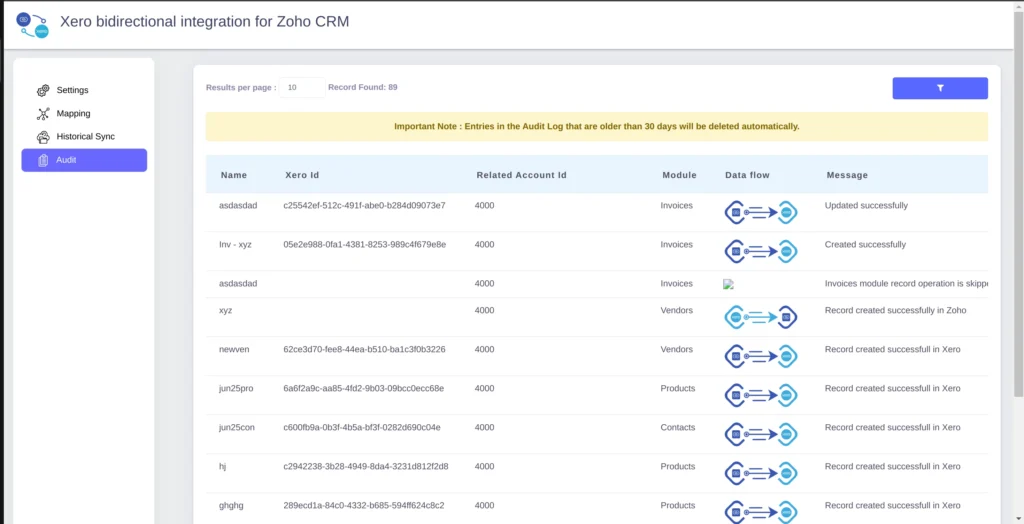1024x524 pixels.
Task: Click the Record Found: 89 label
Action: click(x=362, y=88)
